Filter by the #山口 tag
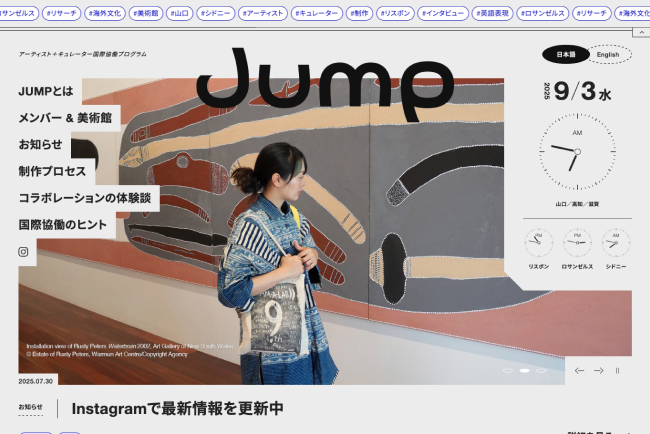The width and height of the screenshot is (650, 434). [179, 13]
